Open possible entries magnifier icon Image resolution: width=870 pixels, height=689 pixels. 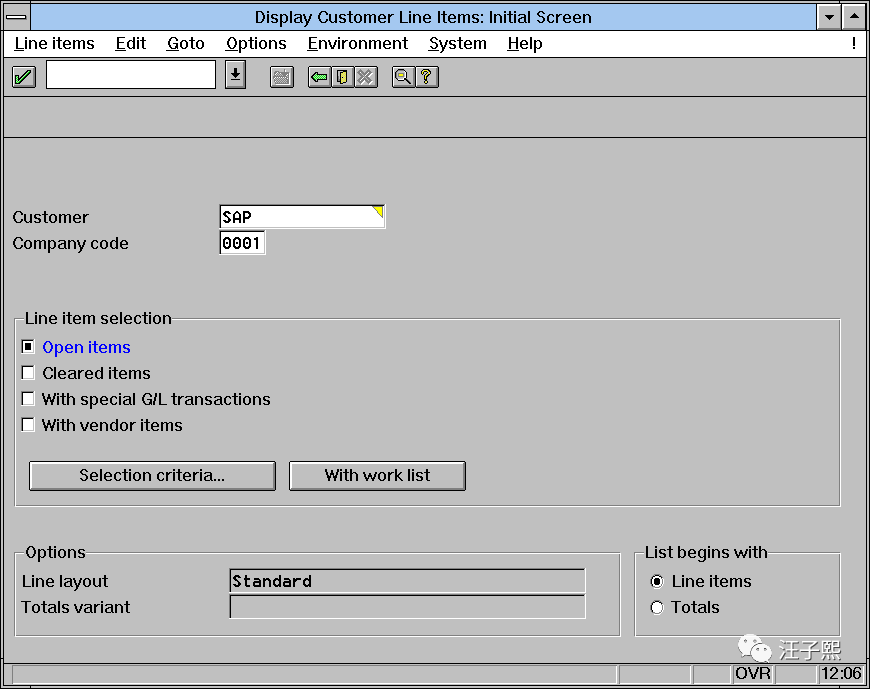coord(403,77)
